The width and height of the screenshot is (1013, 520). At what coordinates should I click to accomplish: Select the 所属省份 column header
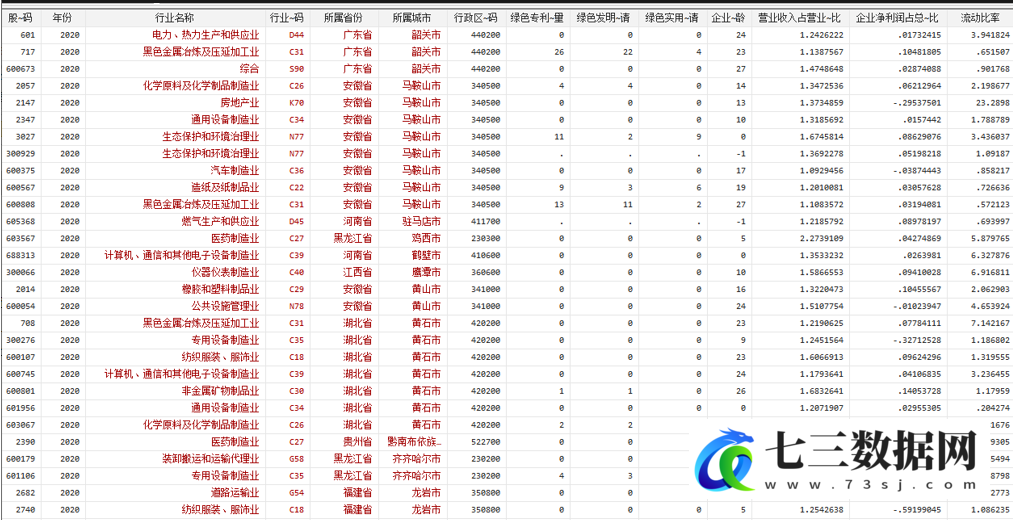(343, 17)
